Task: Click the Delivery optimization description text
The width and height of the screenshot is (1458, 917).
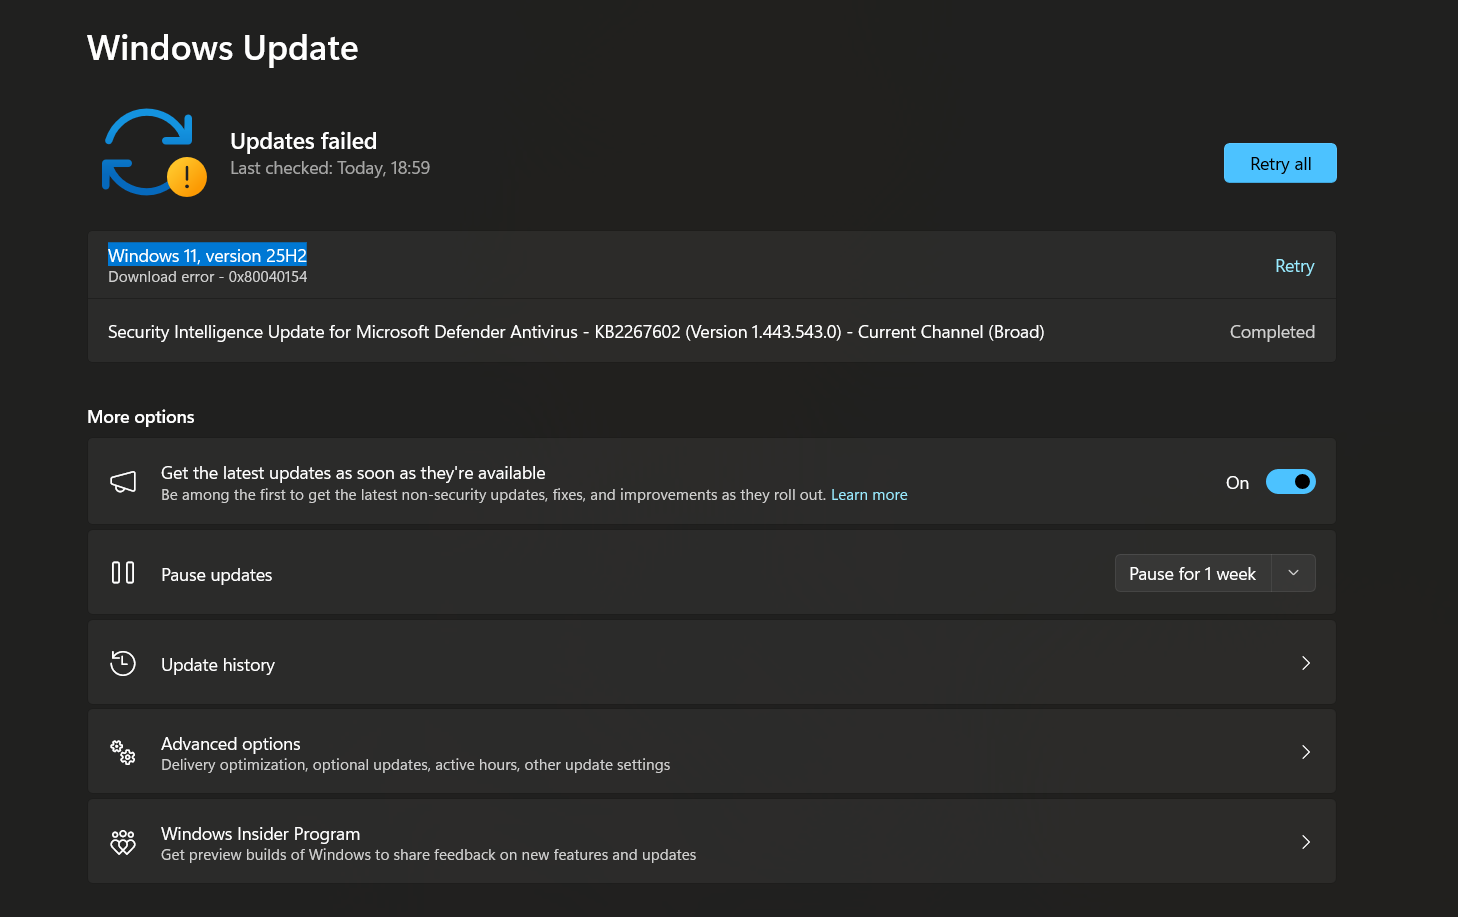Action: (416, 765)
